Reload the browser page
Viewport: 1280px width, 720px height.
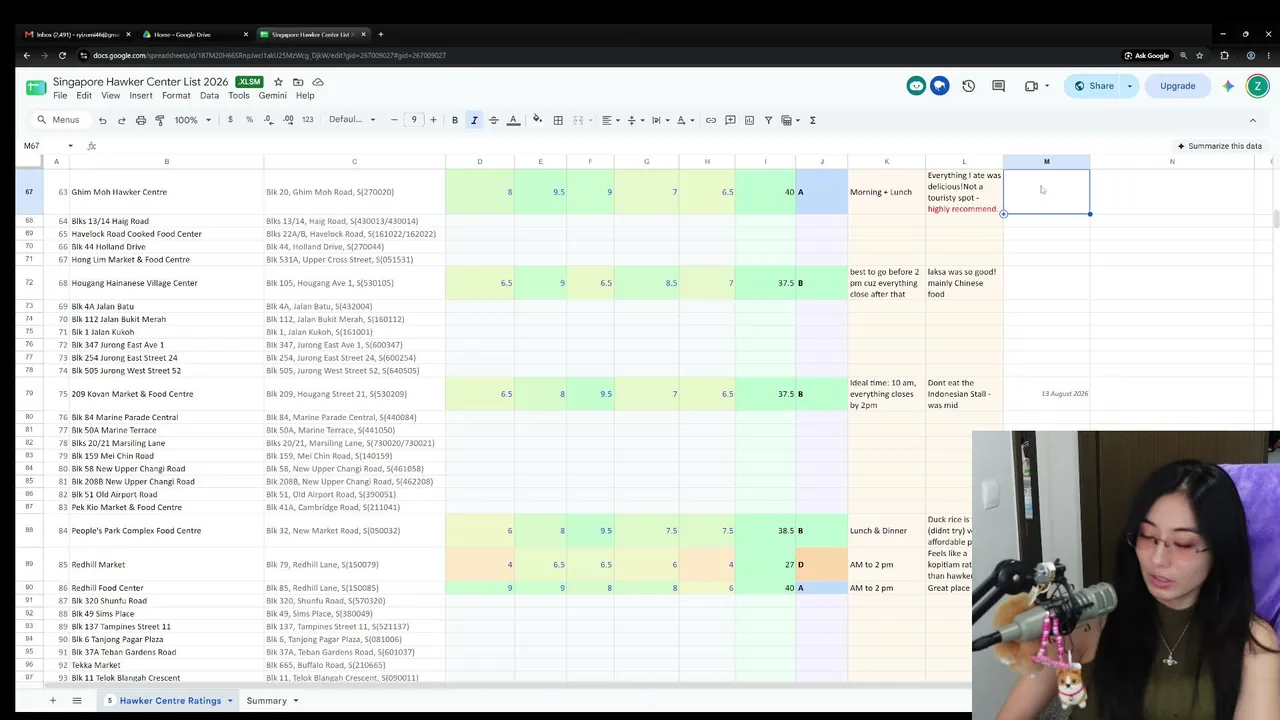point(62,56)
